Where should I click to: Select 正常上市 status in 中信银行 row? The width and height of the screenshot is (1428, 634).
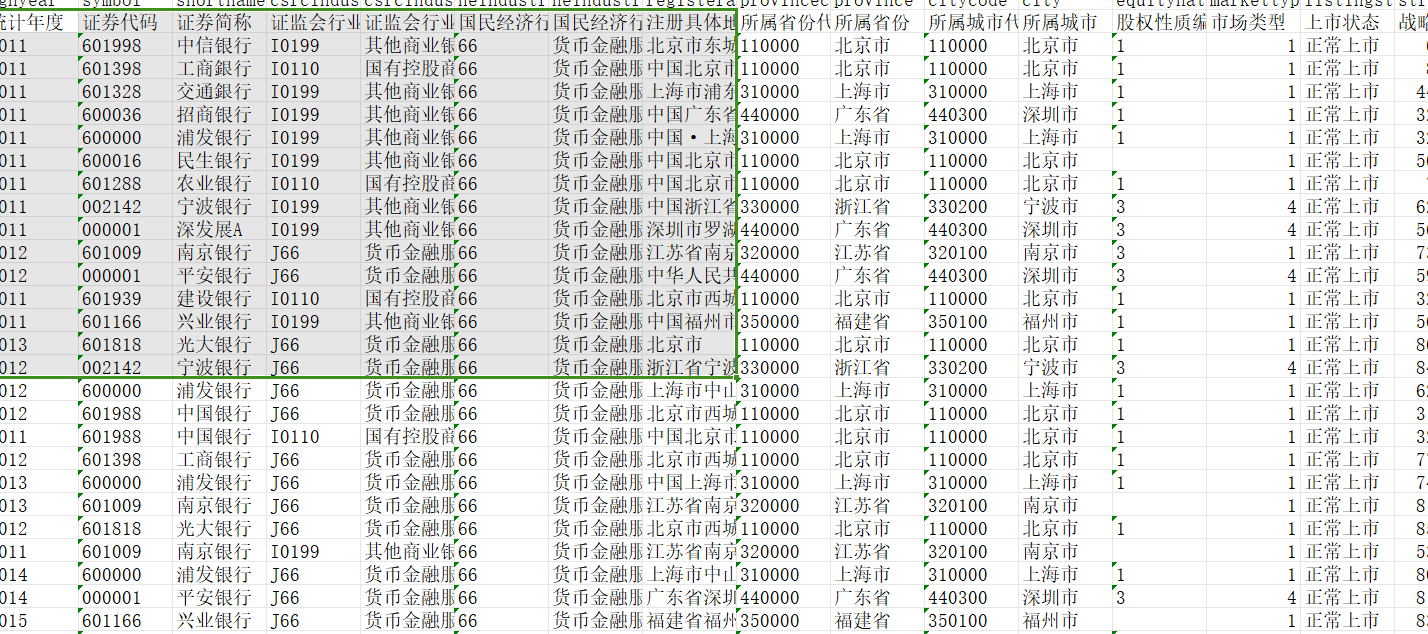click(x=1348, y=45)
